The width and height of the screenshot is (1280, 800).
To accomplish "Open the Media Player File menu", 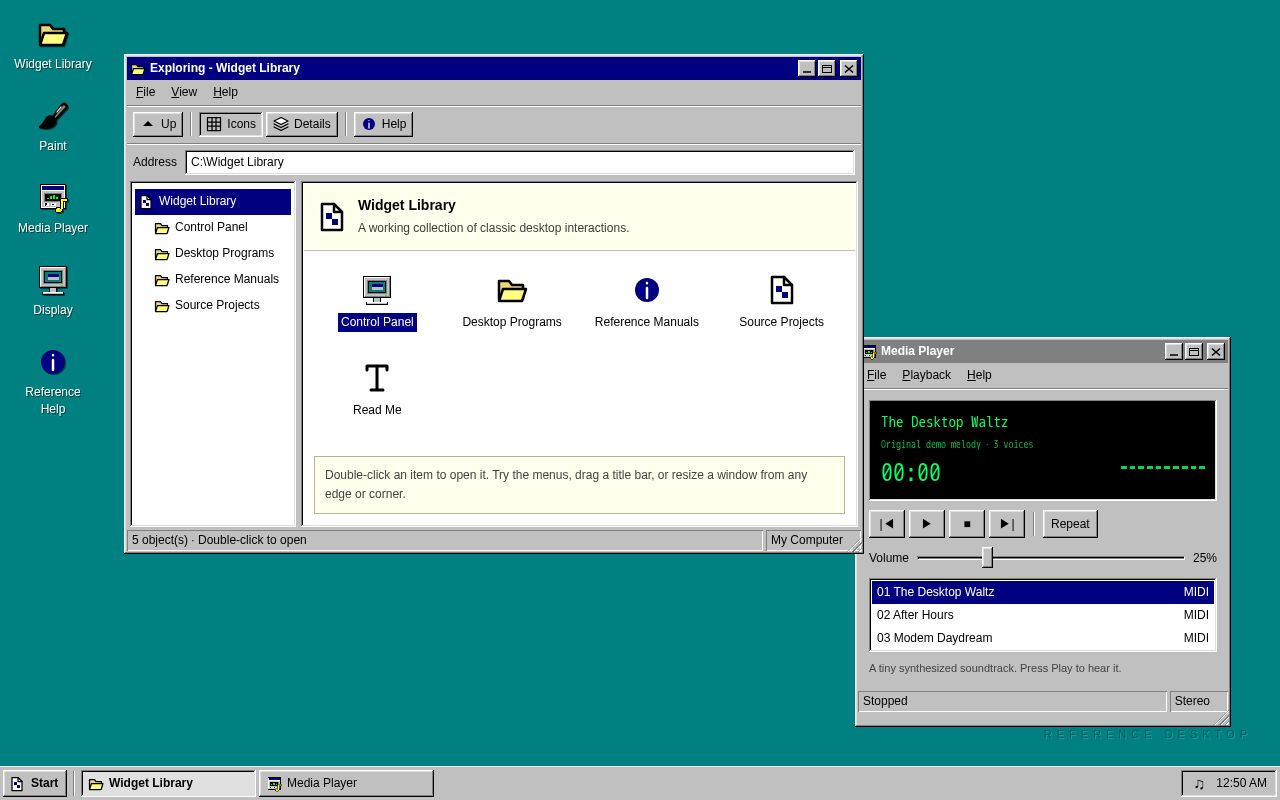I will pos(876,375).
